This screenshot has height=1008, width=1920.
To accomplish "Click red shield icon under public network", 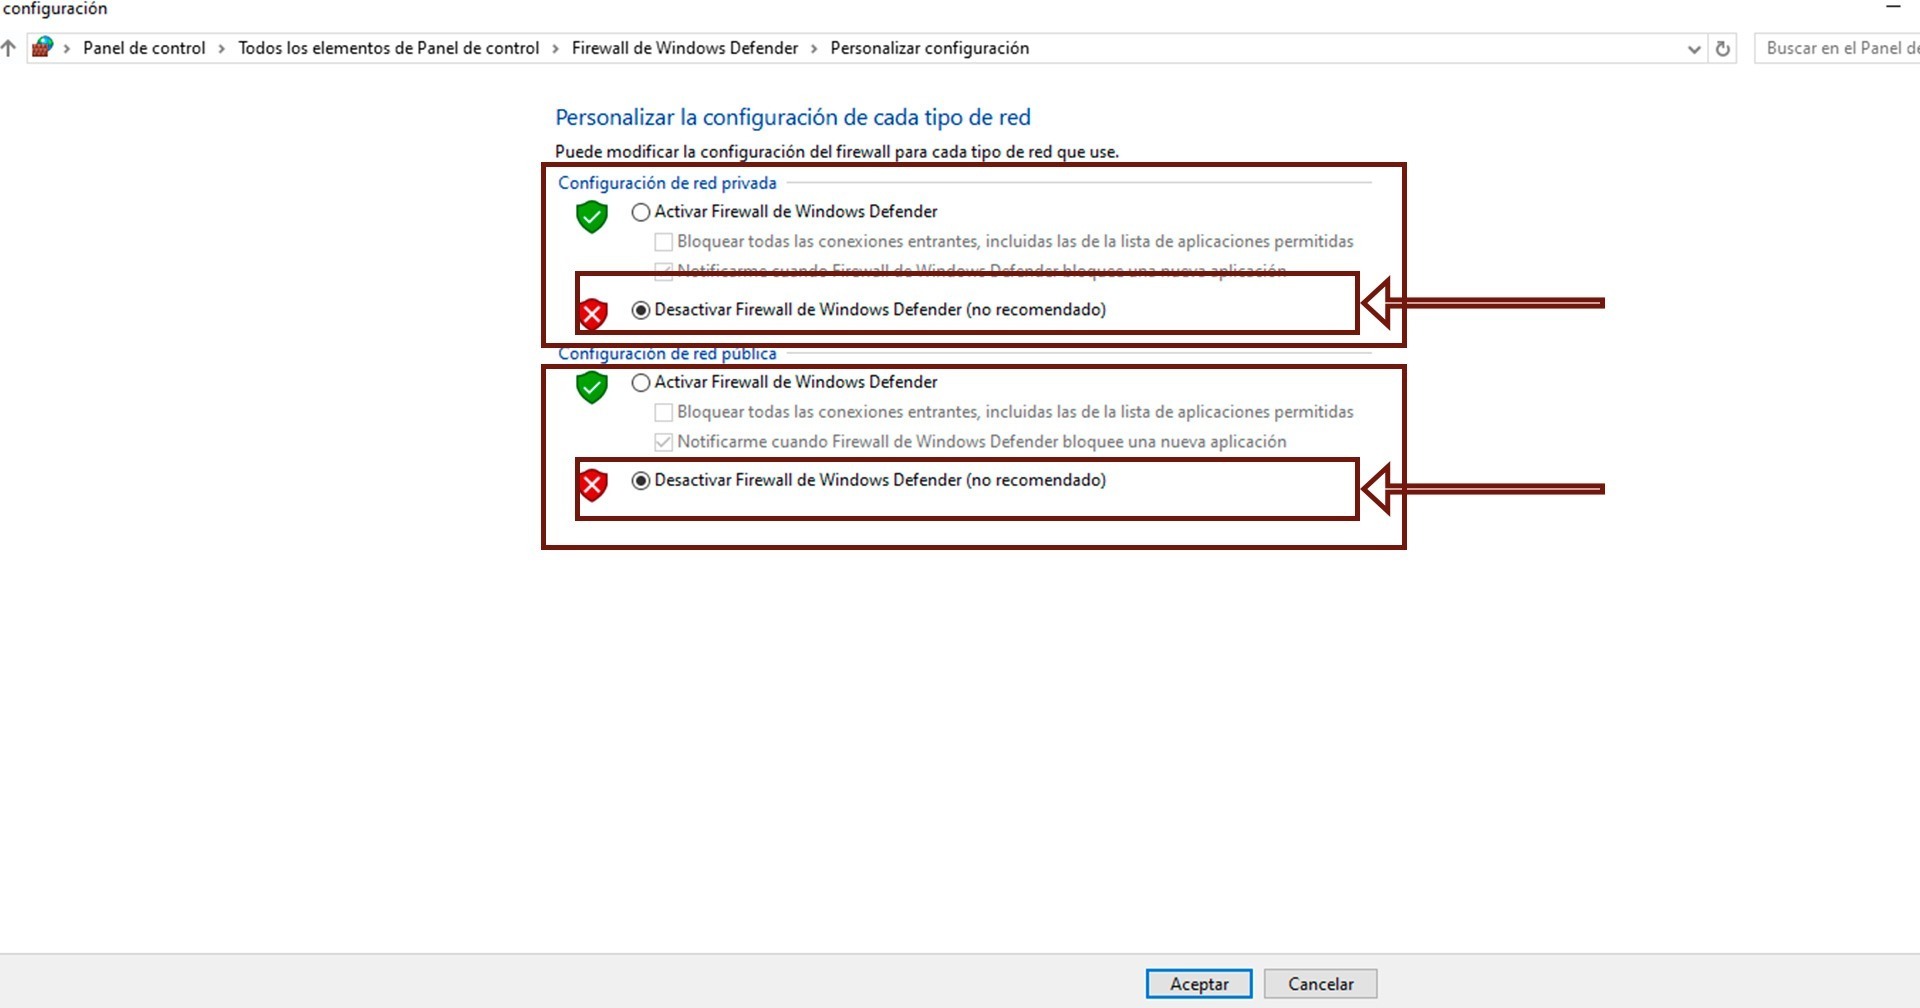I will click(x=592, y=485).
